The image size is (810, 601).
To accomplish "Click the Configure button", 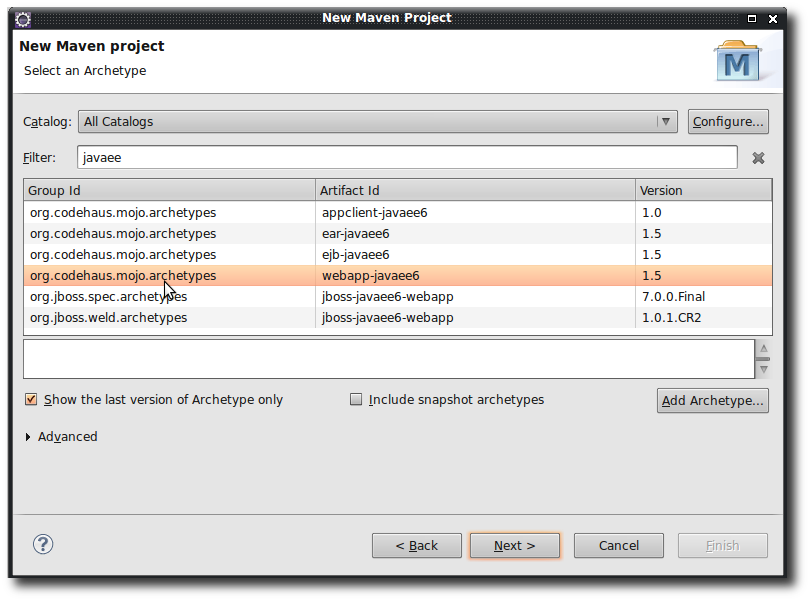I will [x=727, y=121].
